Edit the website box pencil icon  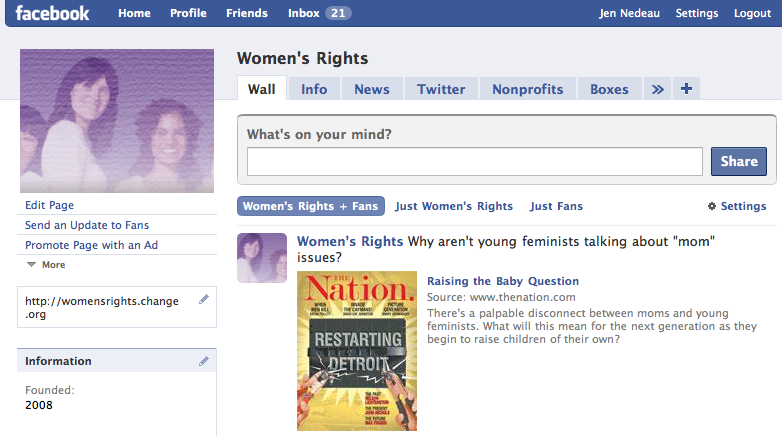tap(203, 299)
